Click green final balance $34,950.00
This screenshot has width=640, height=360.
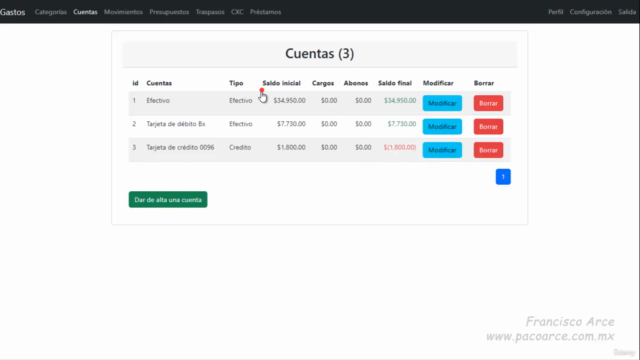coord(400,100)
